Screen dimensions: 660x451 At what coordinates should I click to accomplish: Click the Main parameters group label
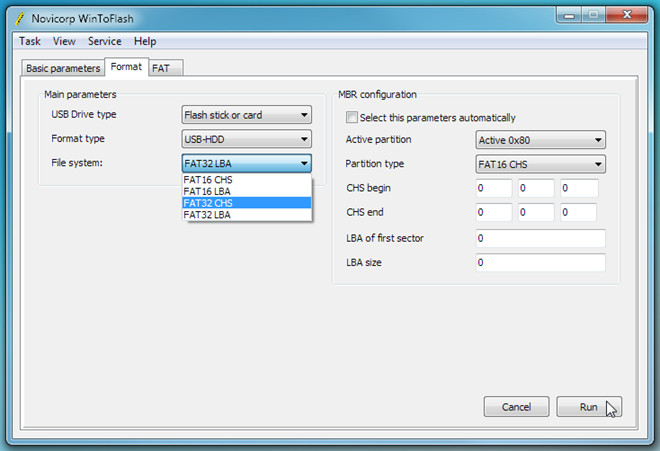pyautogui.click(x=80, y=94)
